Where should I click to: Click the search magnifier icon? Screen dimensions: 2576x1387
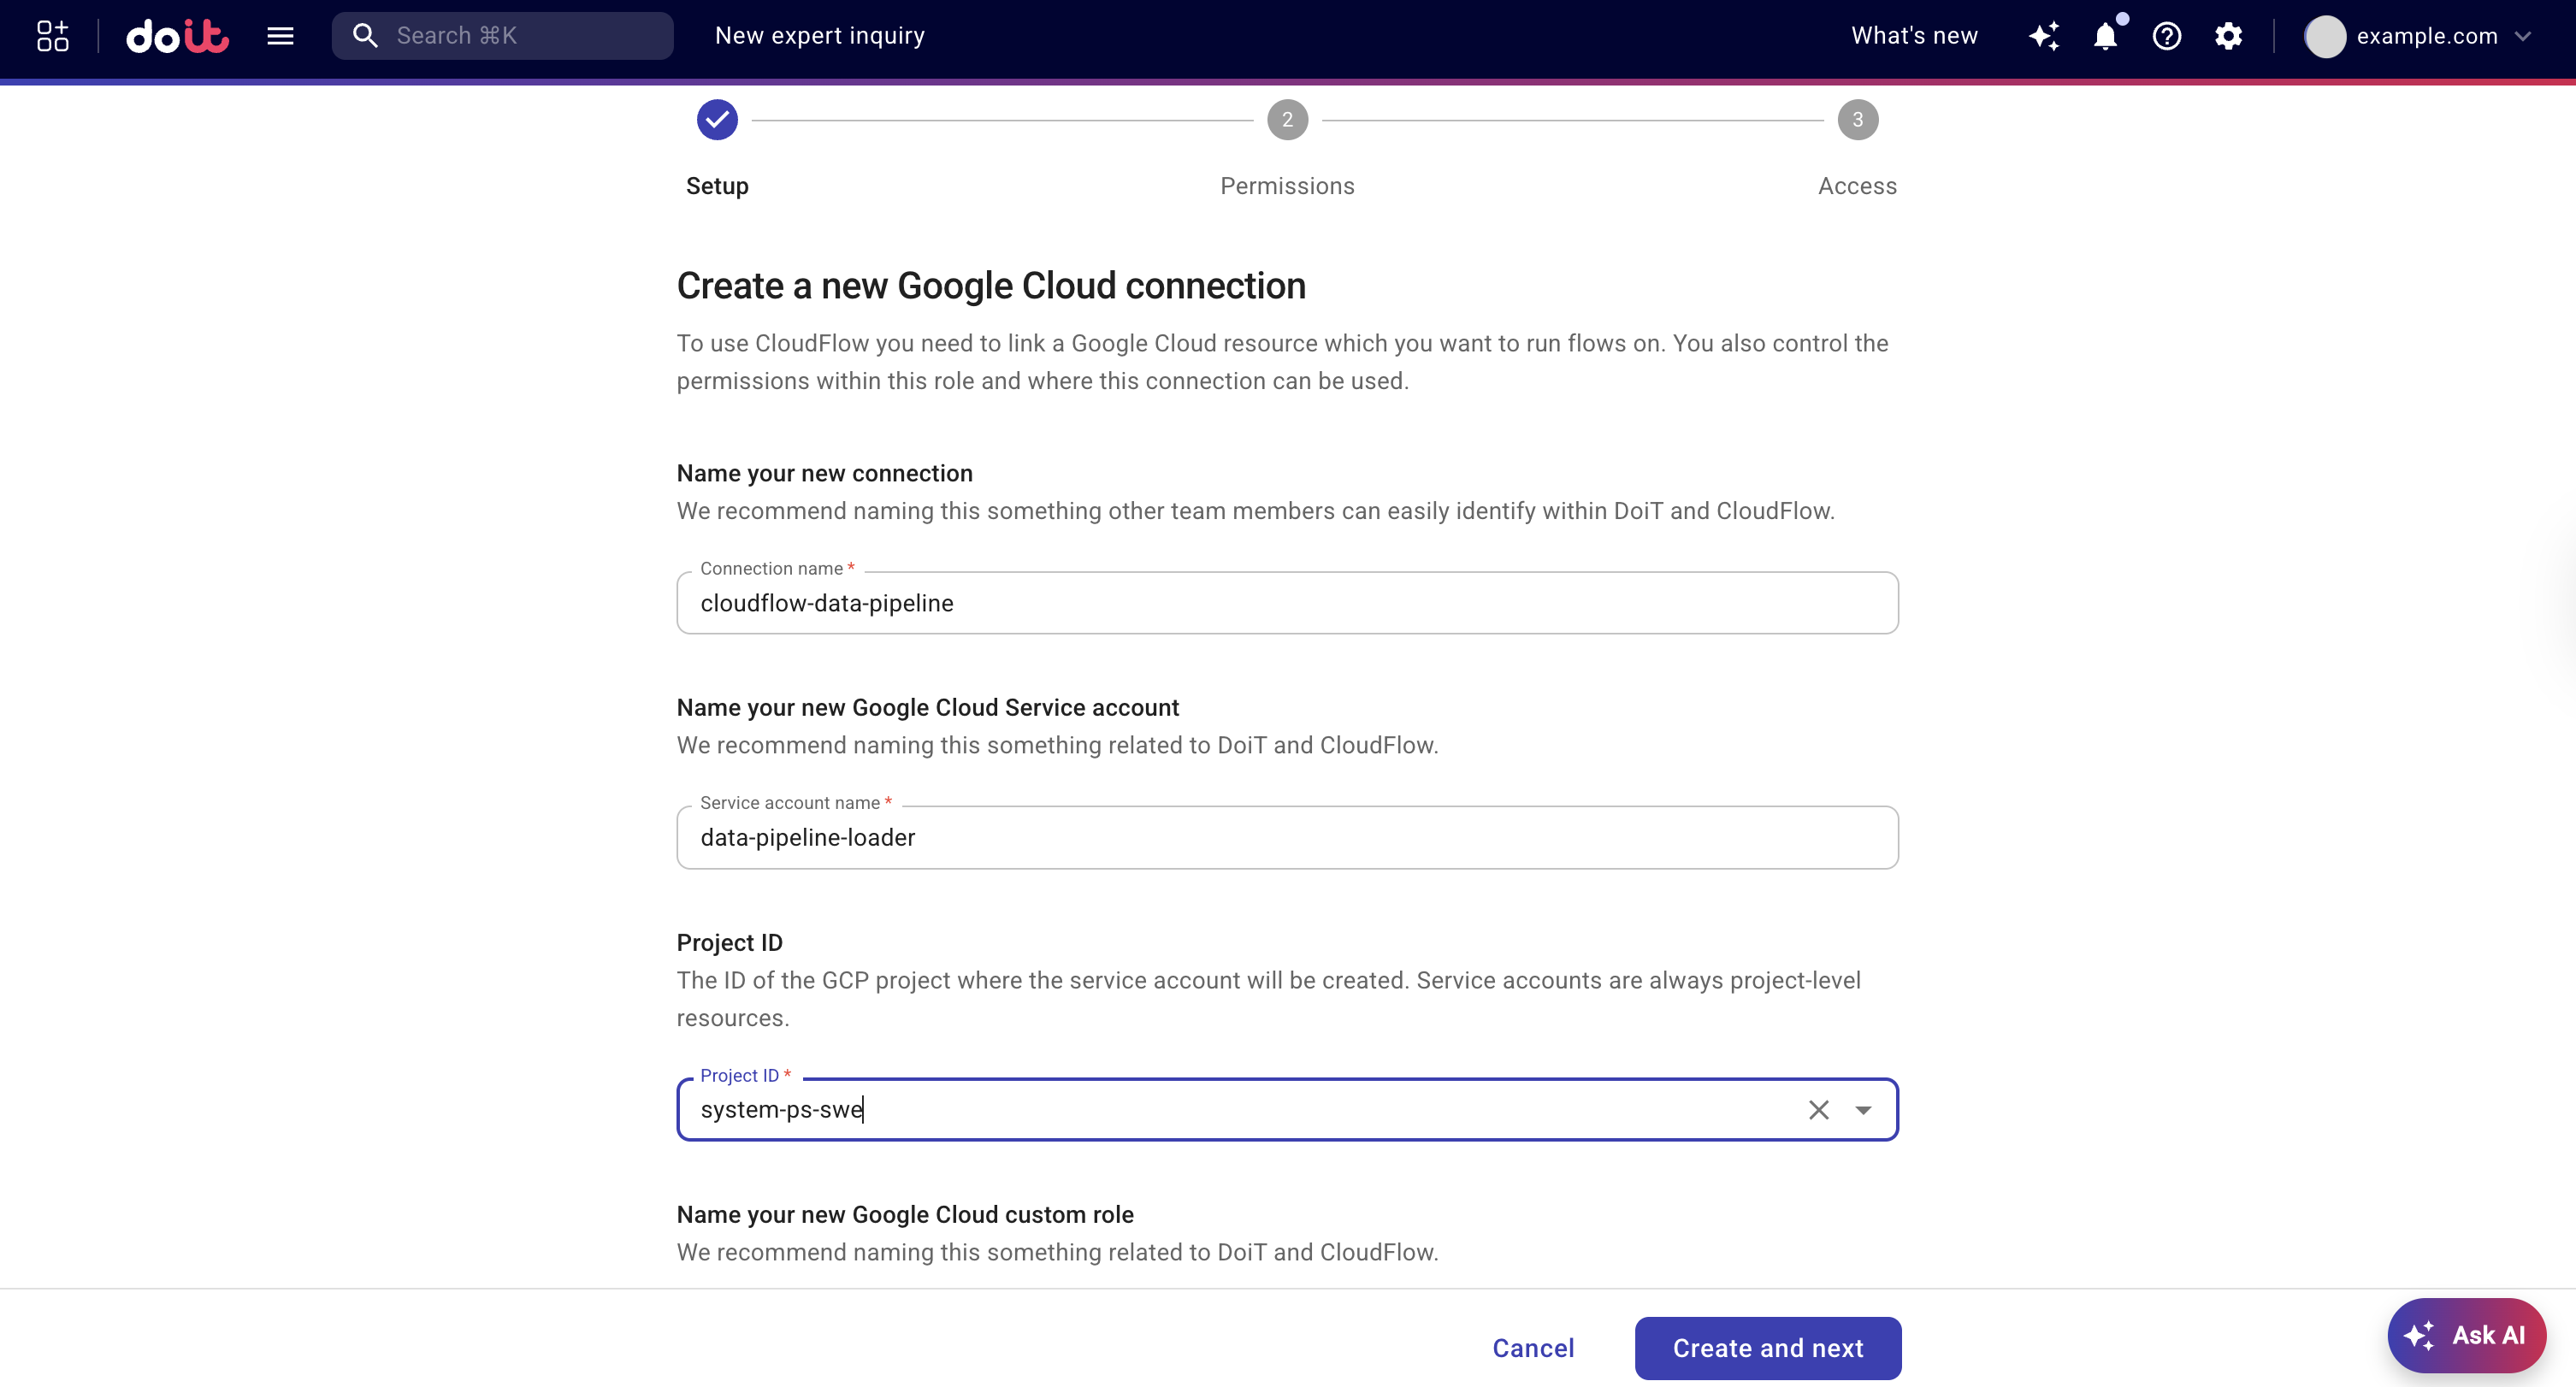point(366,35)
